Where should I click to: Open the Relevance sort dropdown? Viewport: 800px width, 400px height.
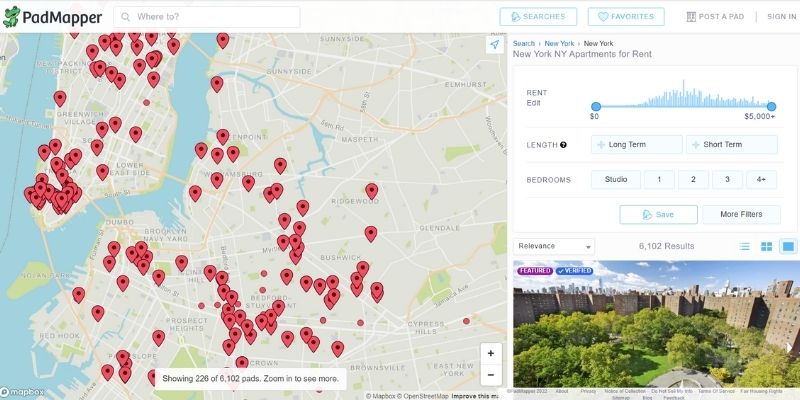(553, 246)
